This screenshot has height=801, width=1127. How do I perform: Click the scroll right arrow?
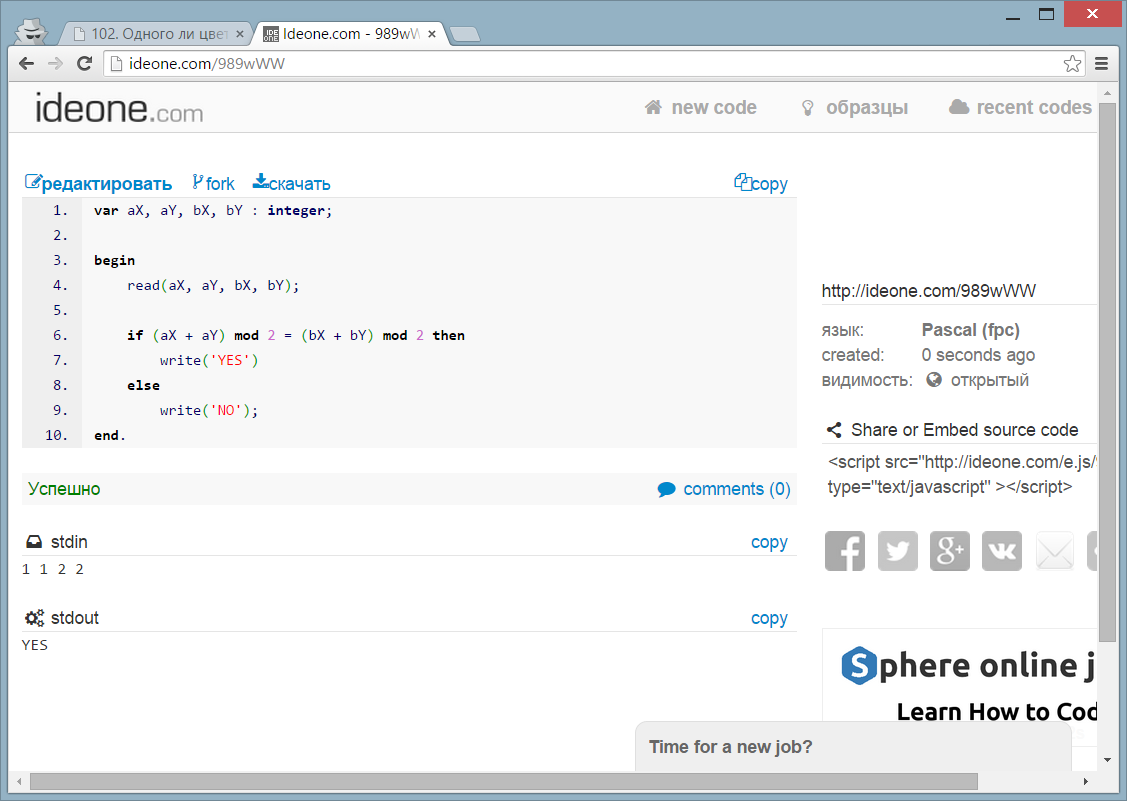(x=1085, y=782)
